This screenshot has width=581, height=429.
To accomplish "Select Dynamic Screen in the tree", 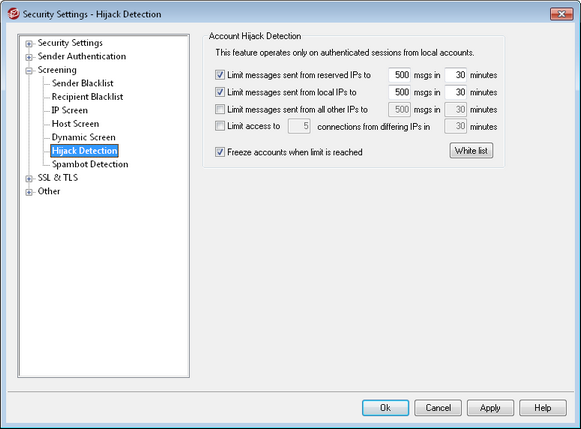I will [x=83, y=137].
